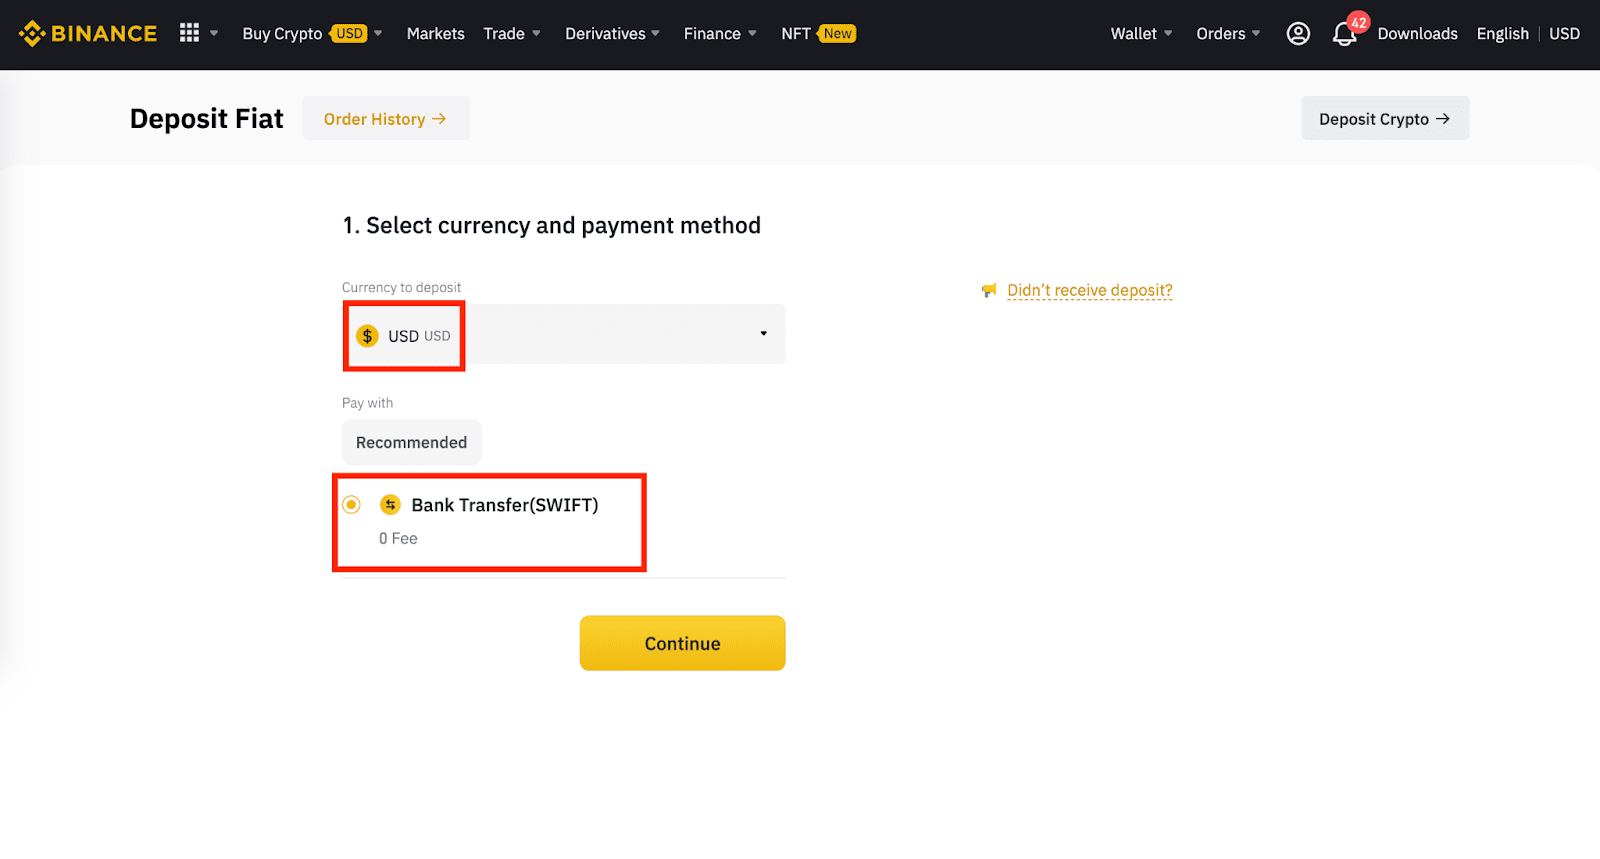1600x859 pixels.
Task: Click the USD dollar coin icon
Action: pos(367,336)
